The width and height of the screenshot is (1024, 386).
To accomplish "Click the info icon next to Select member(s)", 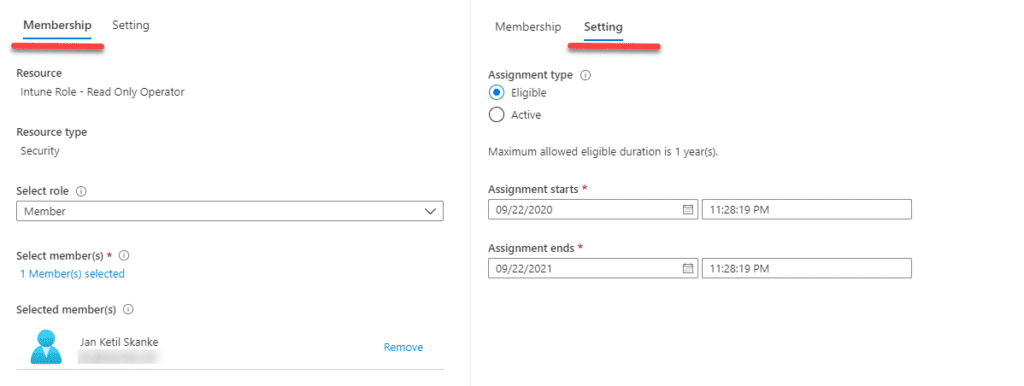I will pos(124,255).
